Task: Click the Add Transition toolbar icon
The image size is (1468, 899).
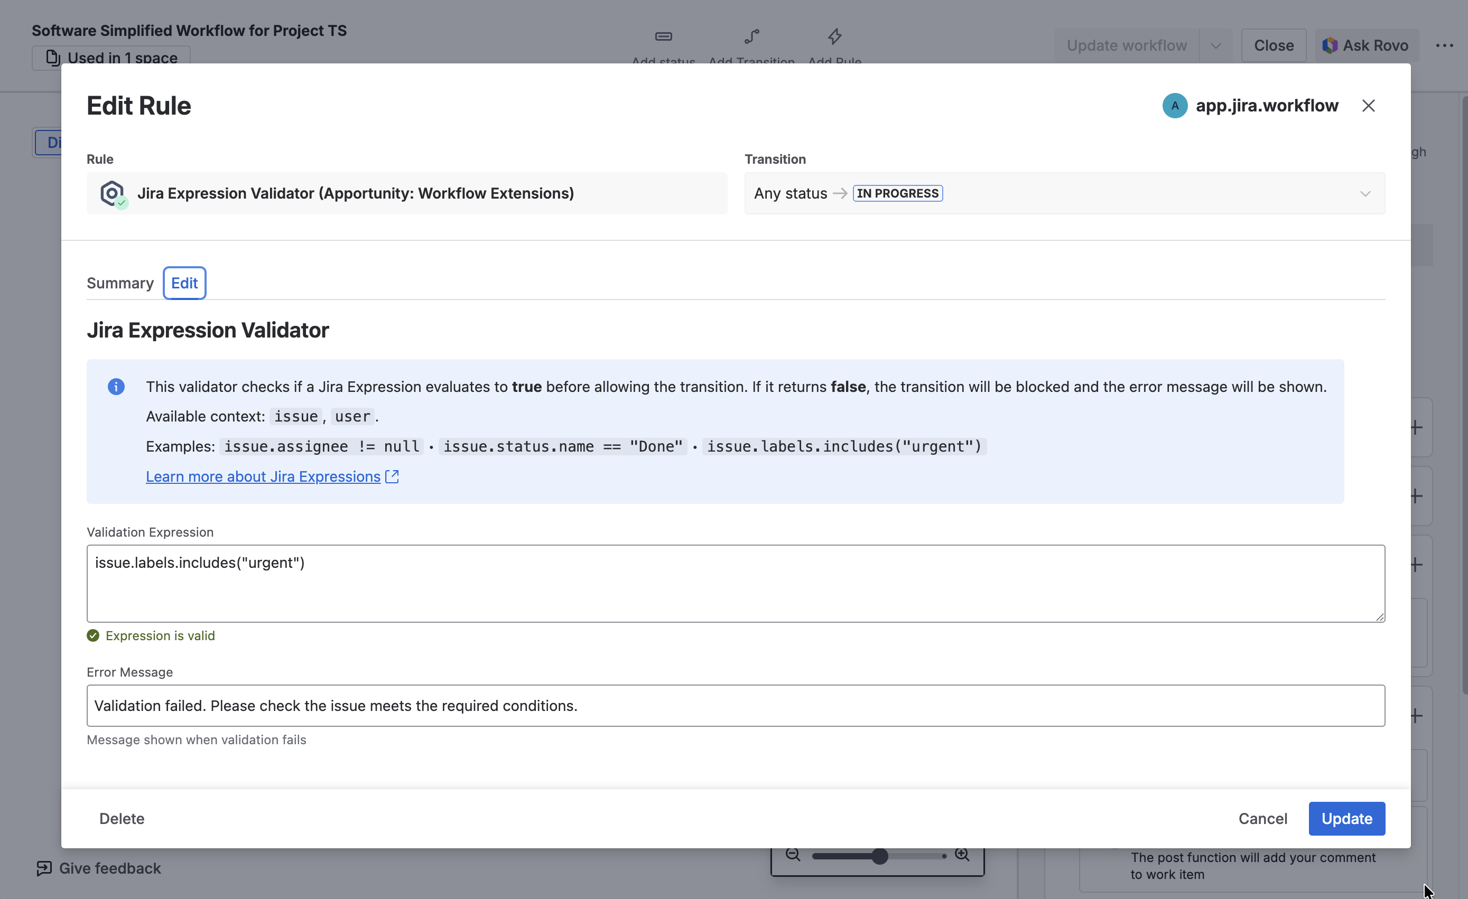Action: tap(751, 37)
